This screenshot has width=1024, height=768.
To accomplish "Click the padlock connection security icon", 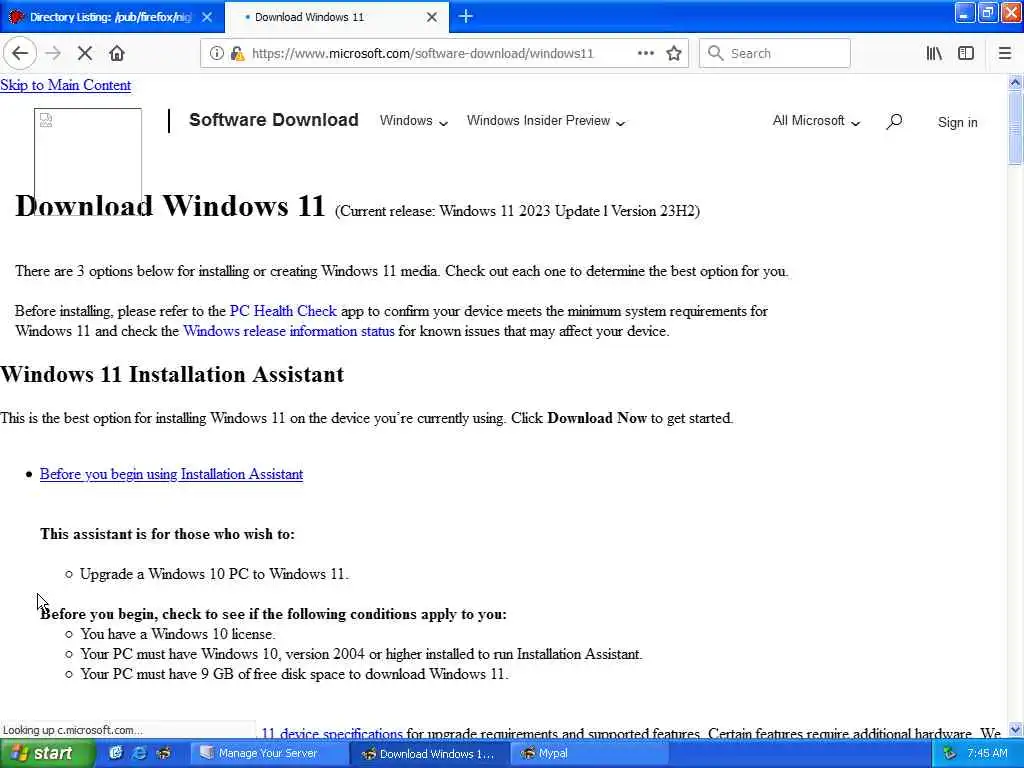I will (x=238, y=54).
